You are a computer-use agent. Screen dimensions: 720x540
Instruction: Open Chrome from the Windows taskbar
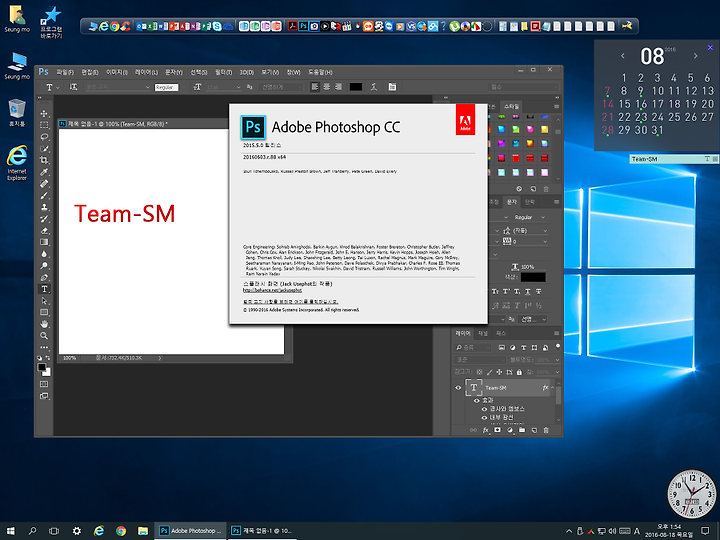(121, 531)
